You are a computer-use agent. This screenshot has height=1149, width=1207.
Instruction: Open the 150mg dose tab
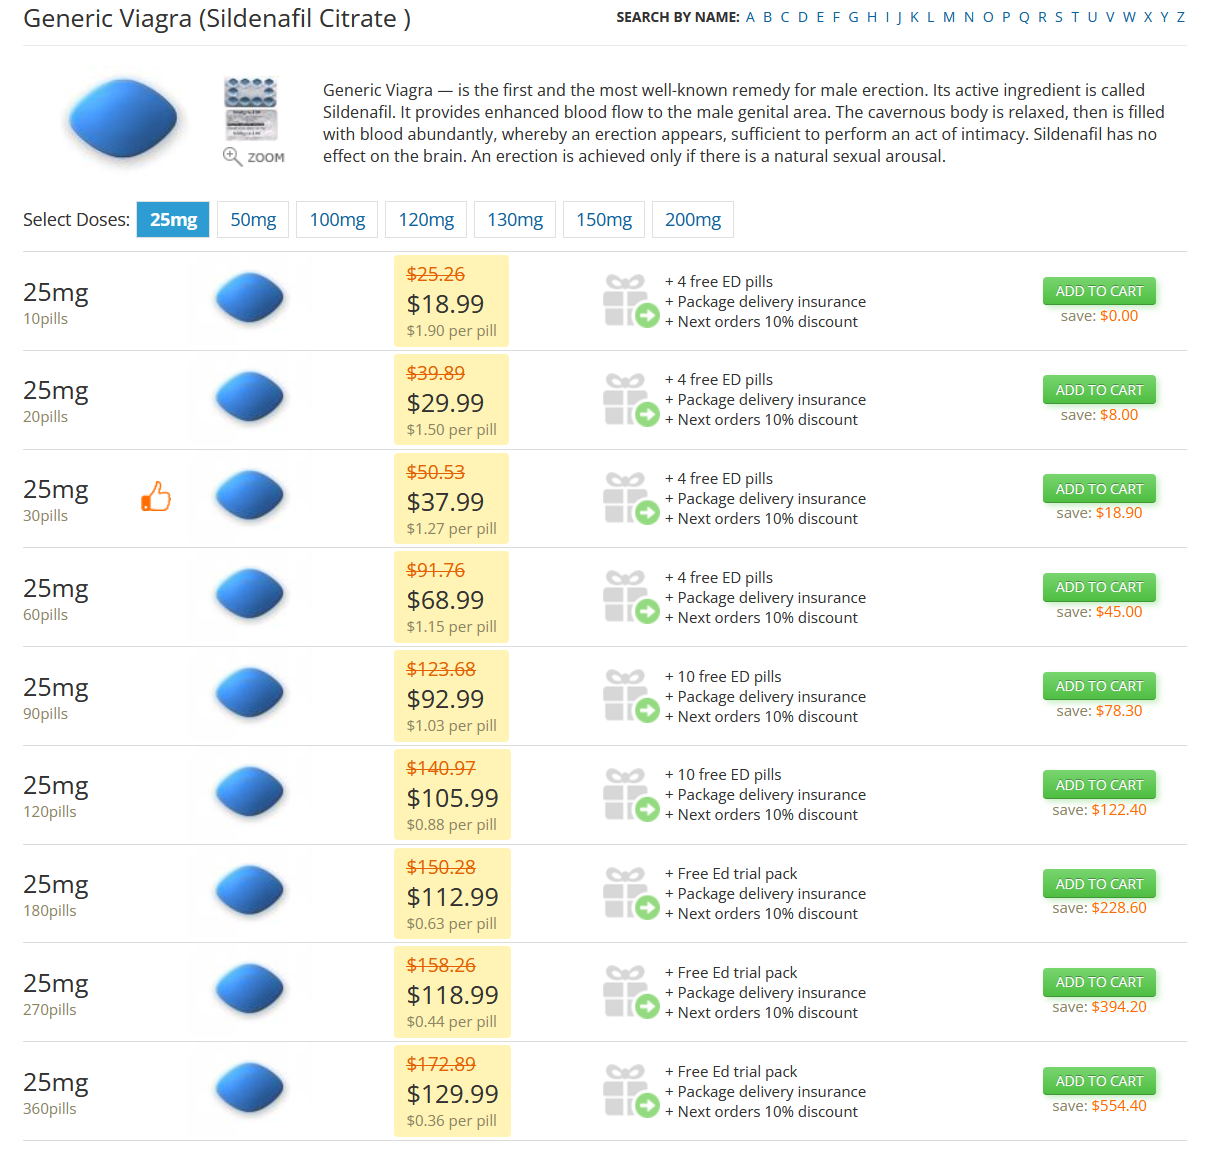coord(604,220)
